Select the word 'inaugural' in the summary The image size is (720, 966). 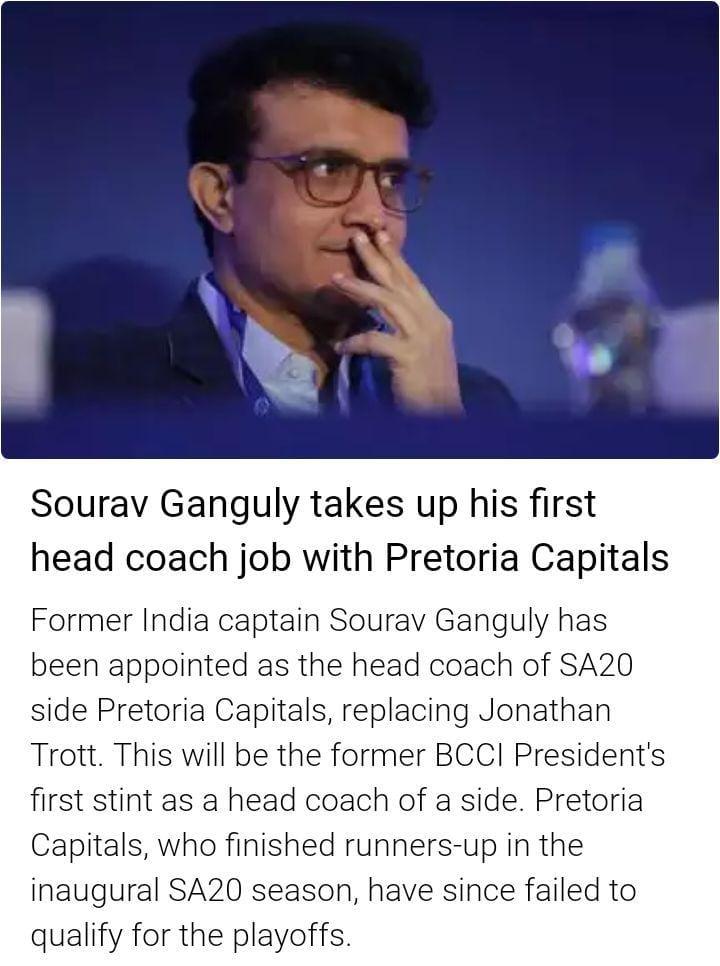[95, 891]
